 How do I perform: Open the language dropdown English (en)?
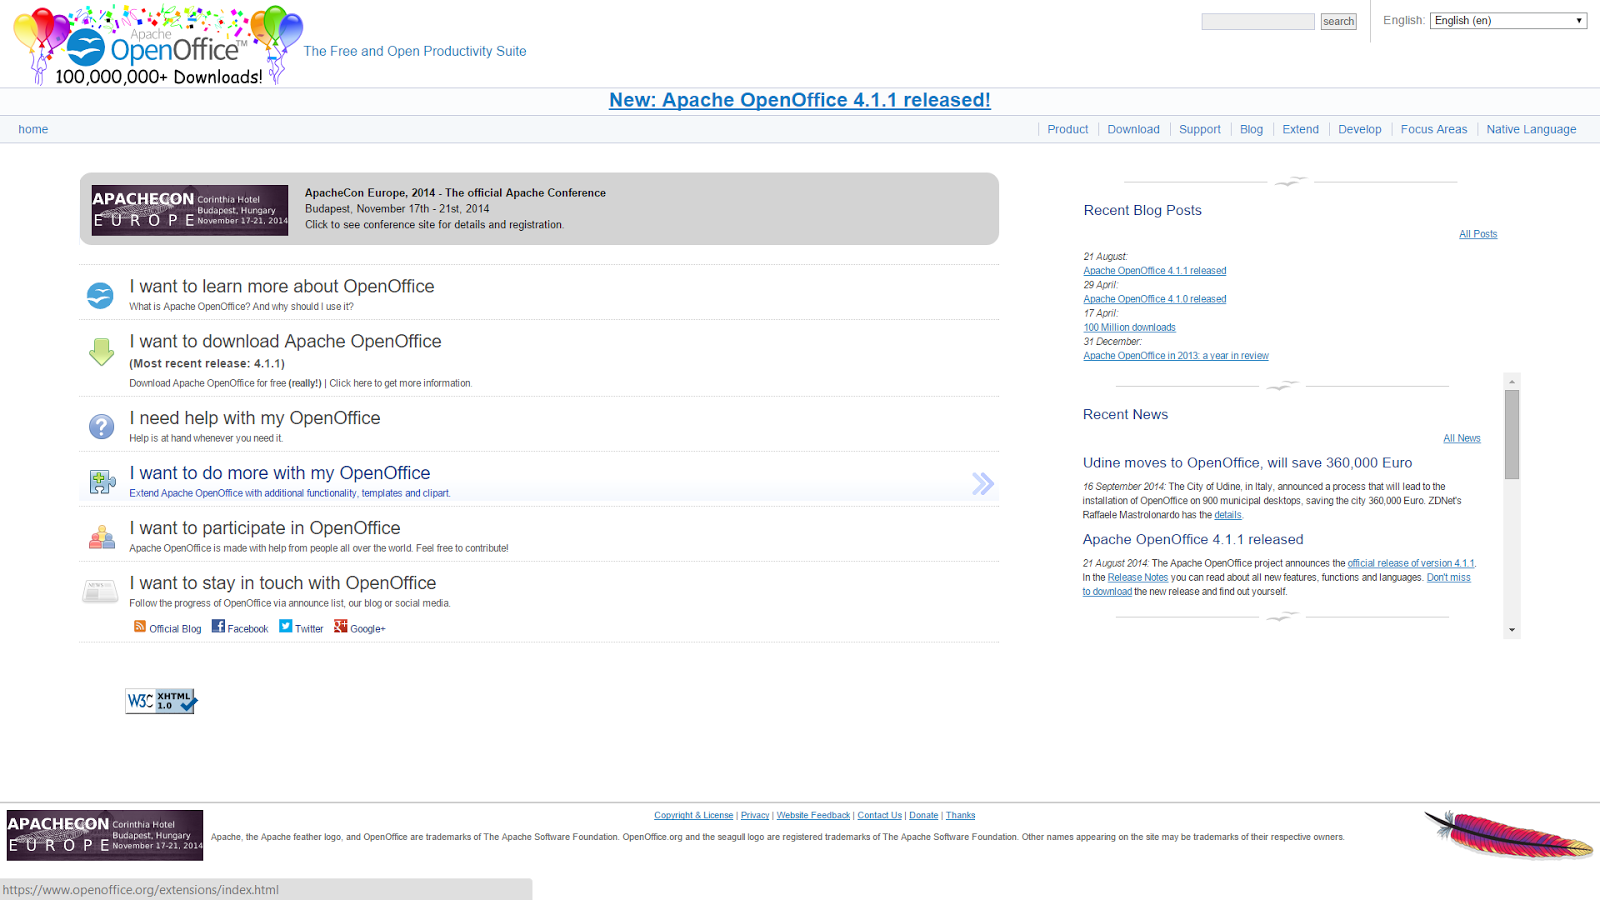point(1508,20)
